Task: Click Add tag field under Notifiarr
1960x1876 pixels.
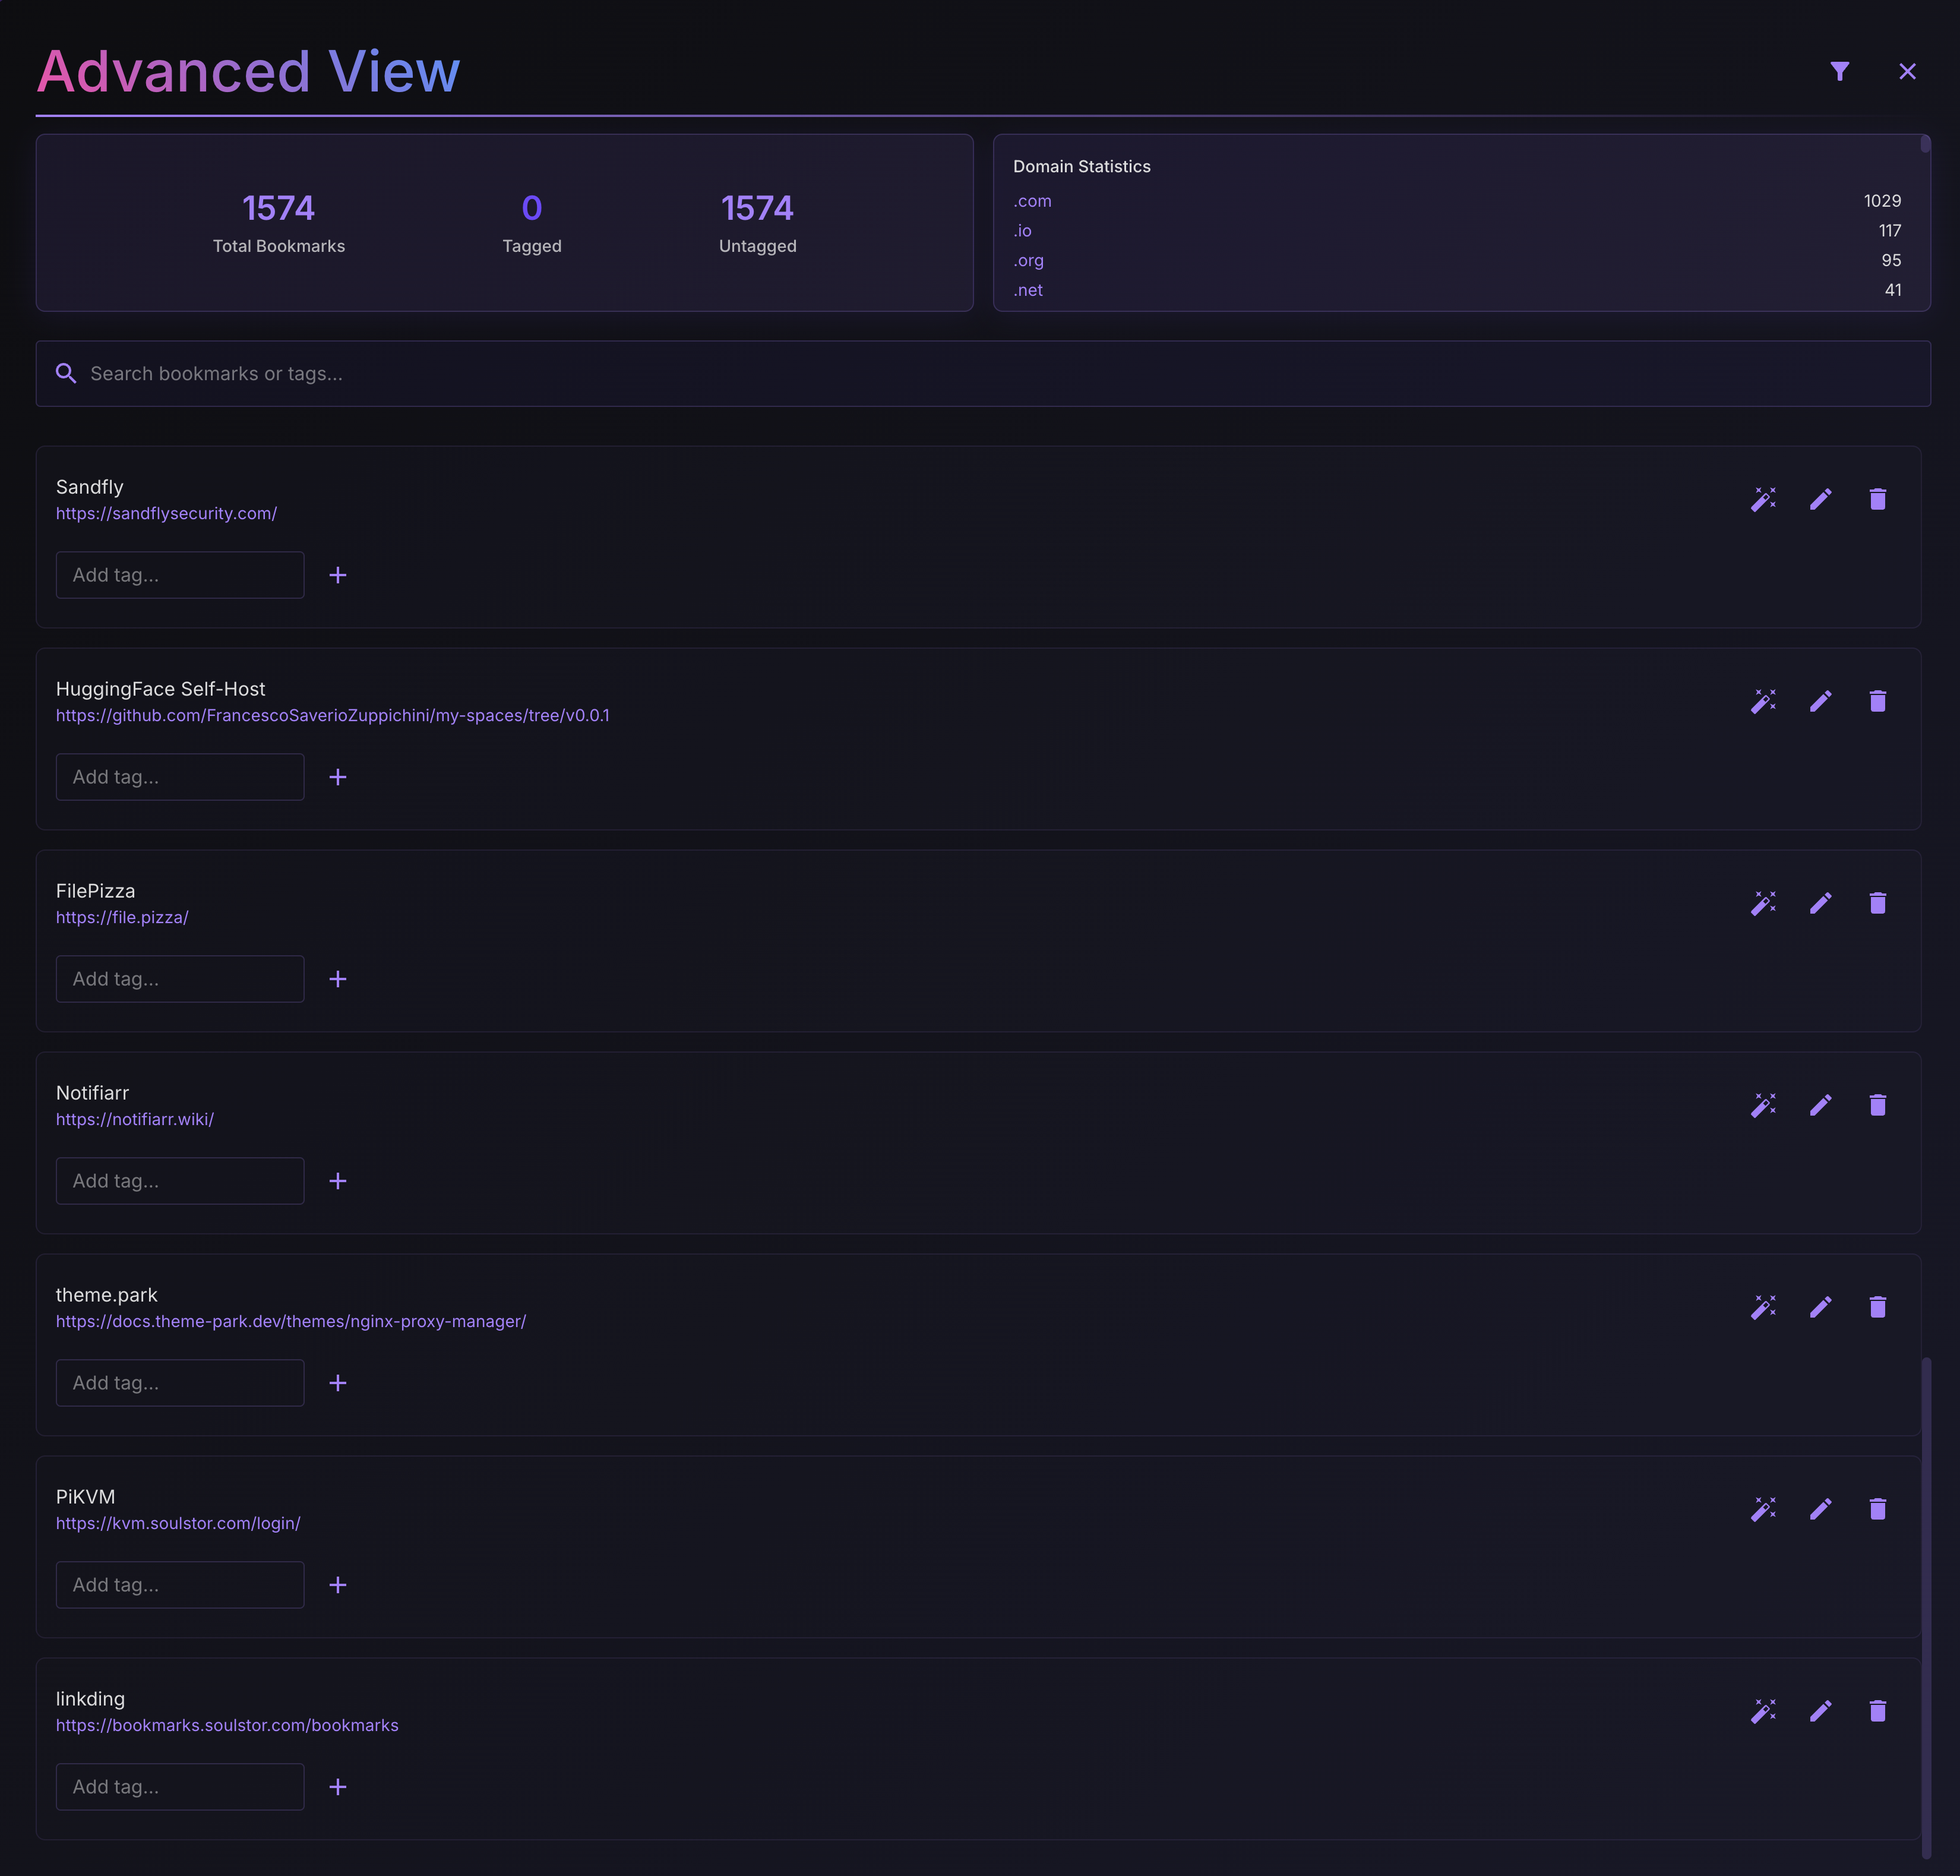Action: (180, 1181)
